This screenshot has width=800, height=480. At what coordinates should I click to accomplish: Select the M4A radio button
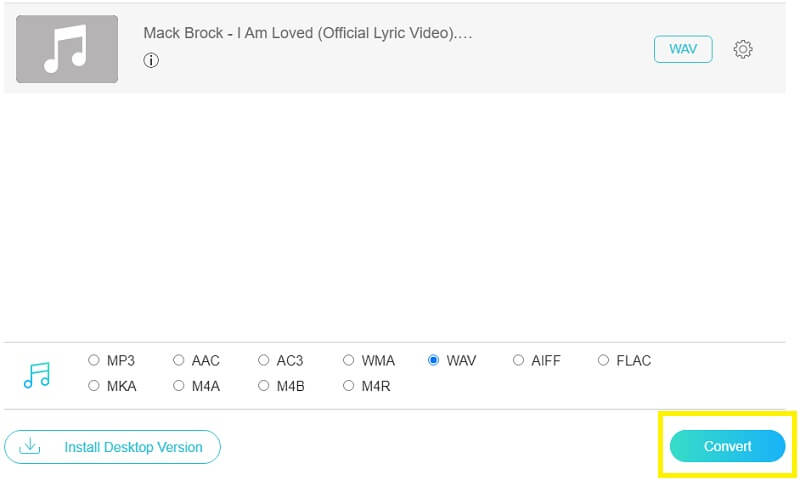(179, 385)
